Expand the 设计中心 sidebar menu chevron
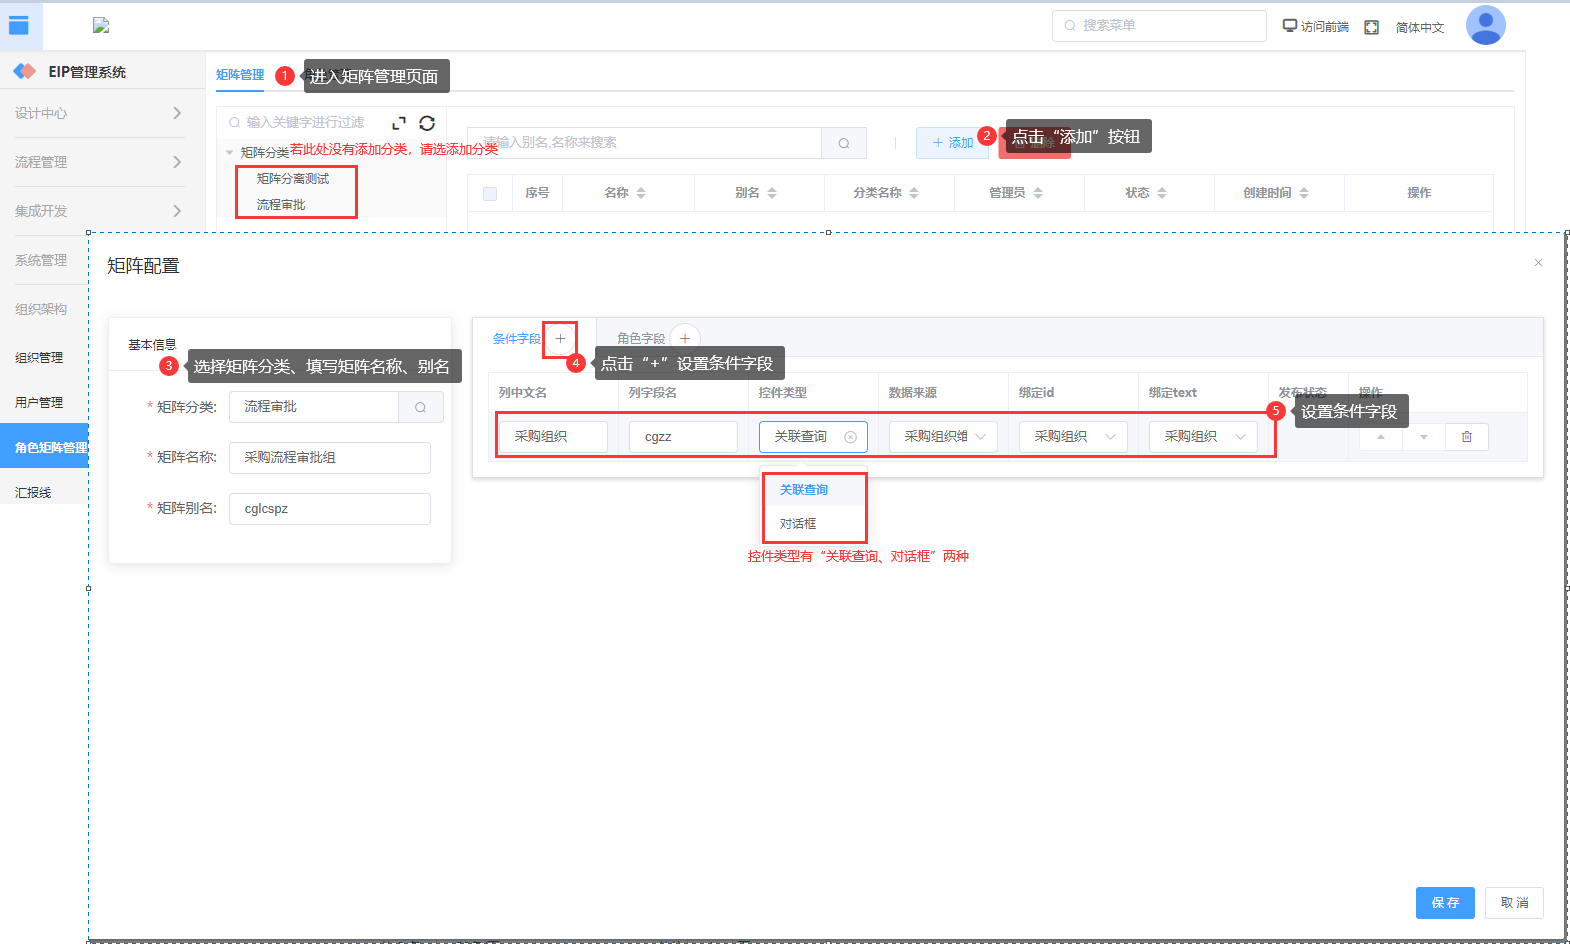Screen dimensions: 1570x944 [x=177, y=113]
